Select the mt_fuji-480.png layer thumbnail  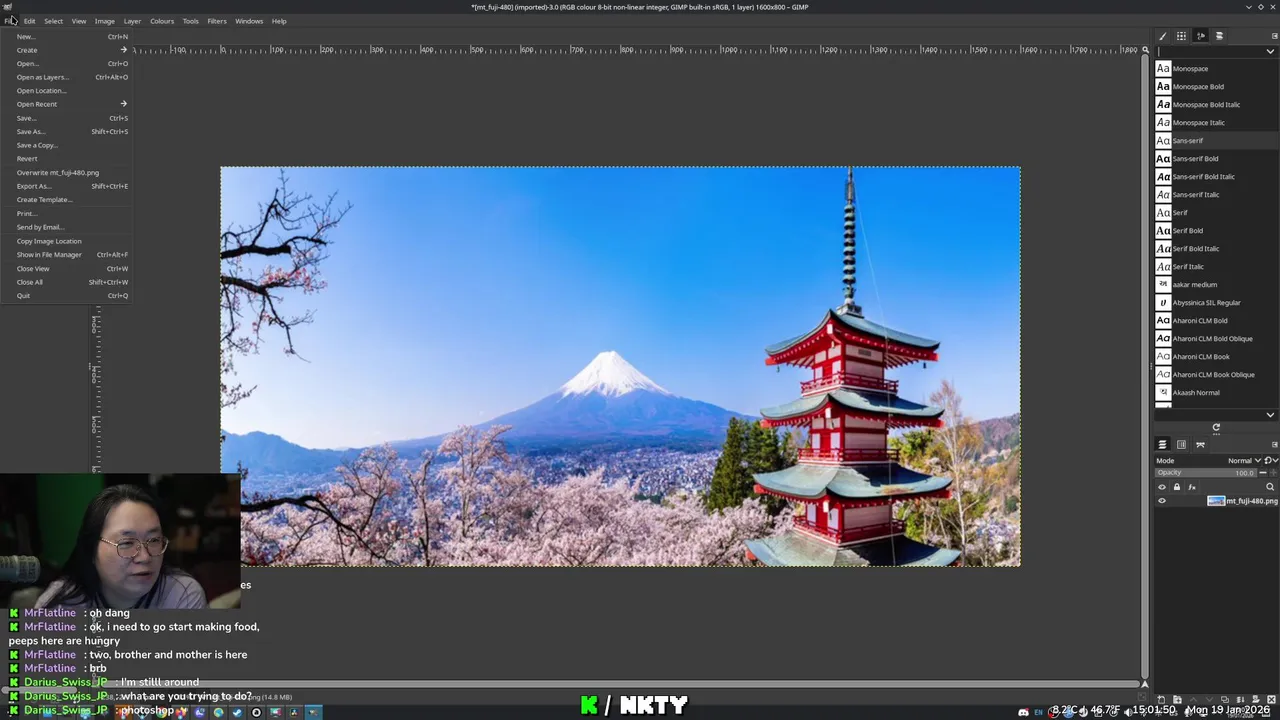pyautogui.click(x=1216, y=501)
